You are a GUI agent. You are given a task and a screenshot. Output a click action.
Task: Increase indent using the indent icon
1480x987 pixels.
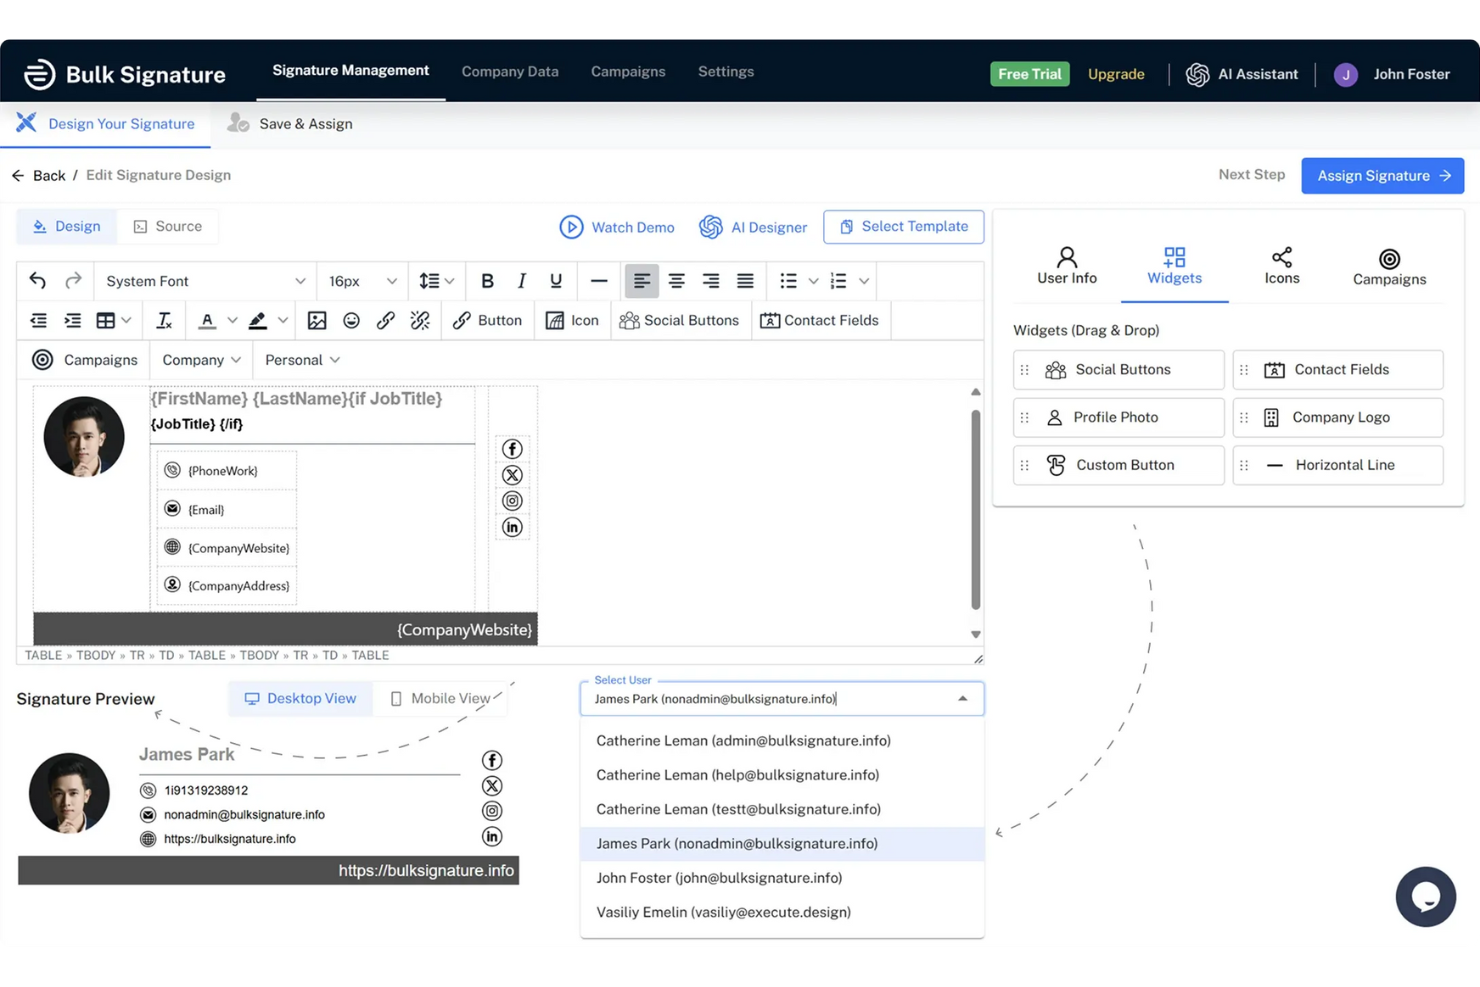73,320
